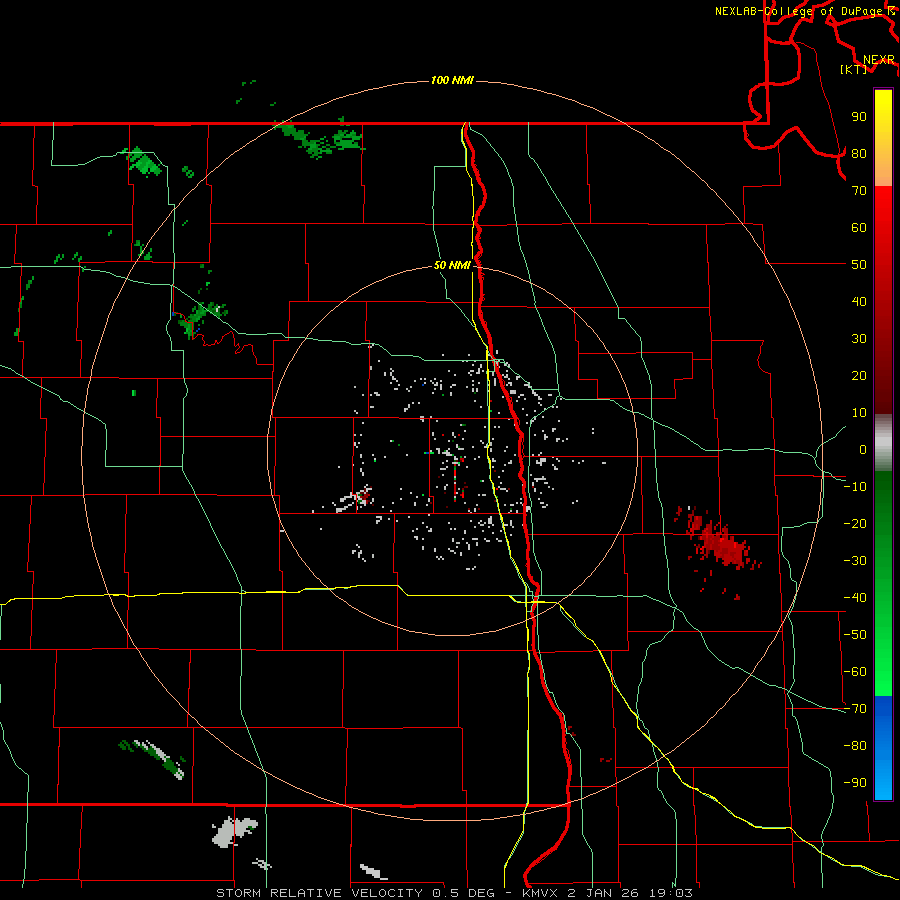900x900 pixels.
Task: Select the 50 NMI range ring label
Action: [x=452, y=265]
